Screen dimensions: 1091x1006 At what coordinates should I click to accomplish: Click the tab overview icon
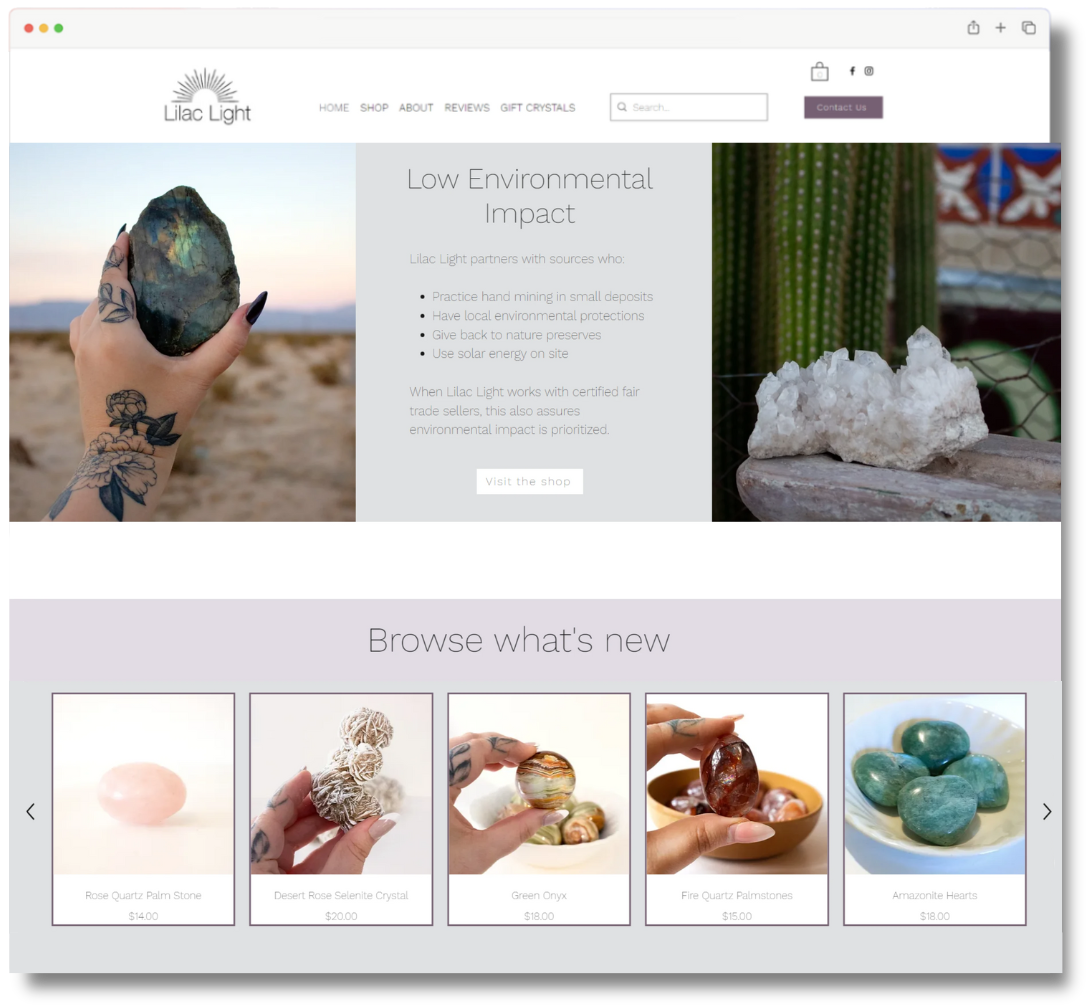(x=1028, y=28)
